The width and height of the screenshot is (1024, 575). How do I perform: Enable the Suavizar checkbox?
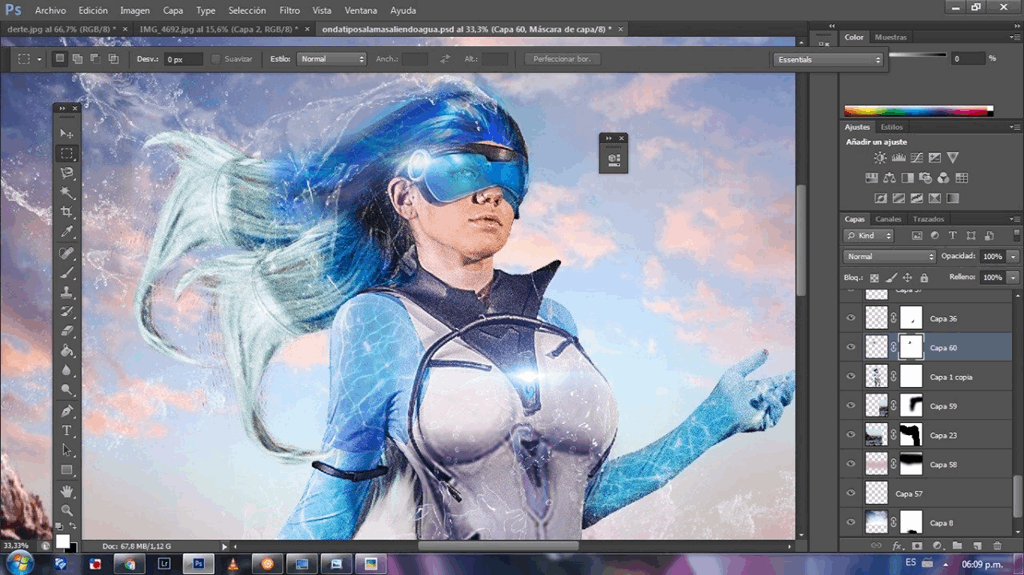coord(216,59)
